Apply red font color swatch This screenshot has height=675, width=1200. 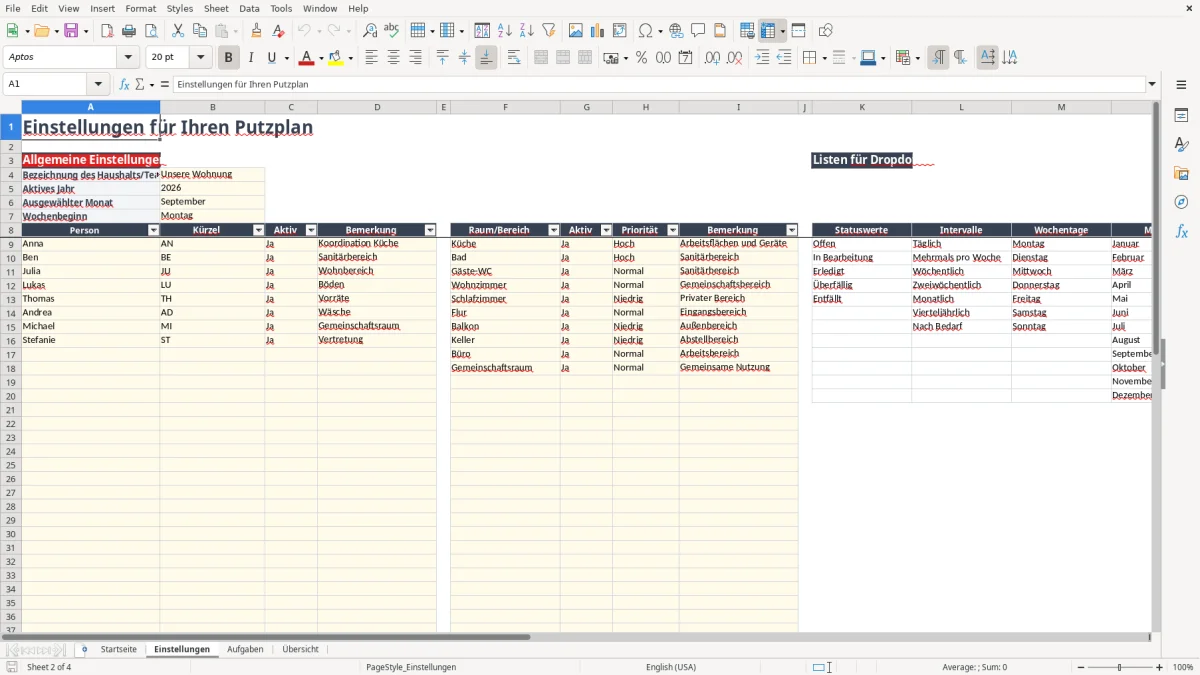(305, 58)
